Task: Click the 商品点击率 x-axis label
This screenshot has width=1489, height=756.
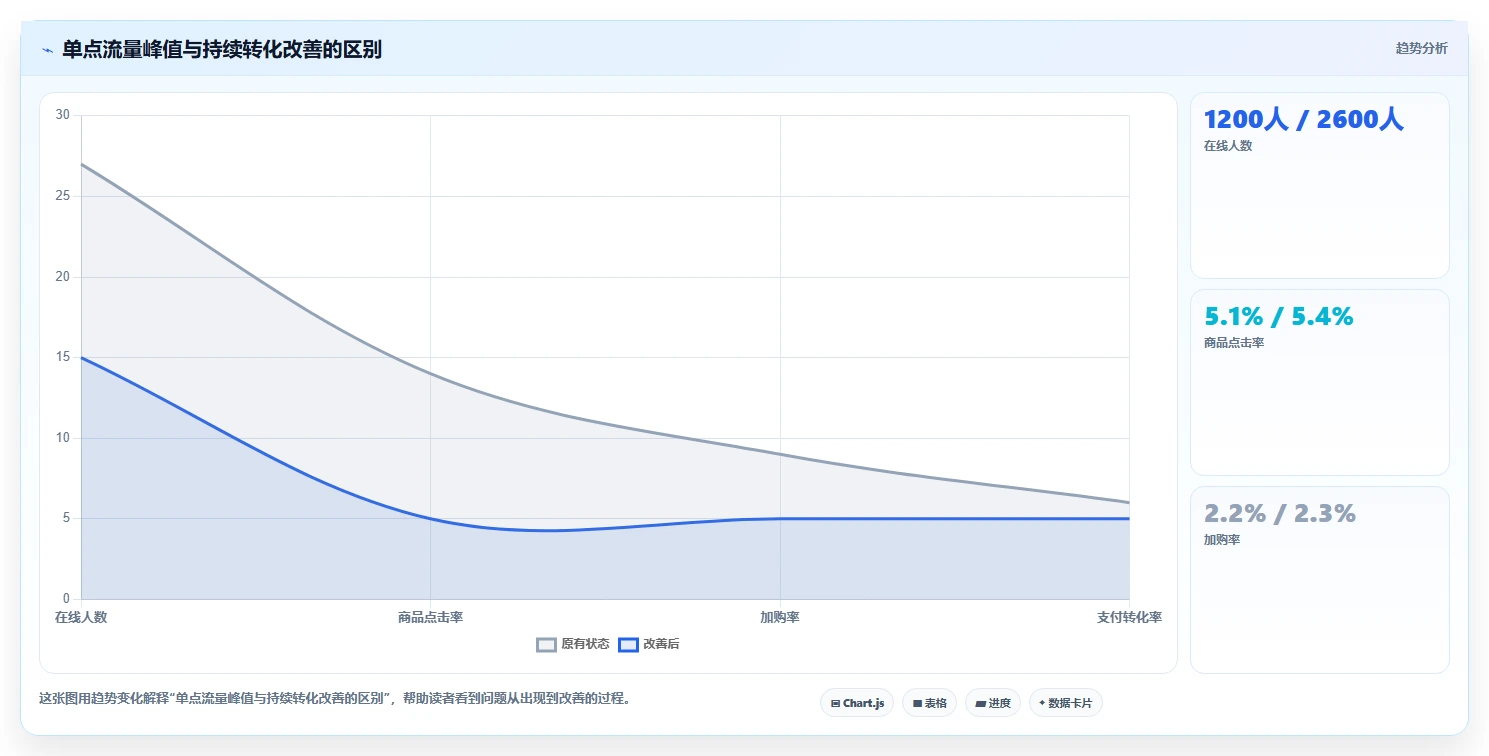Action: [430, 617]
